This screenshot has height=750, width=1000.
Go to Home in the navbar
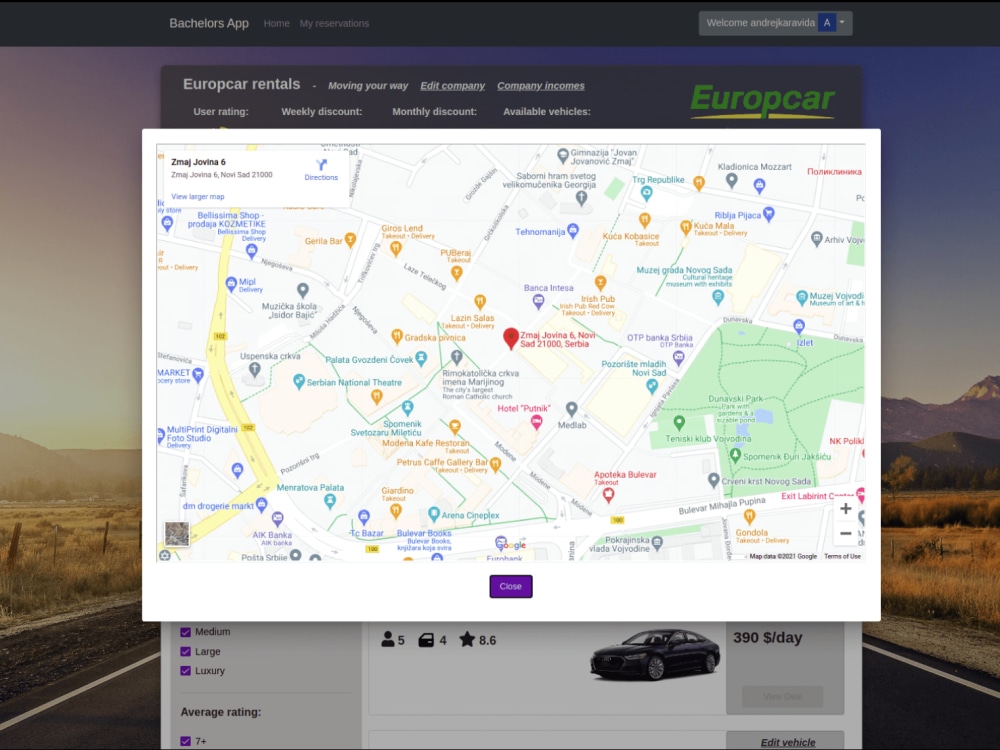[276, 23]
